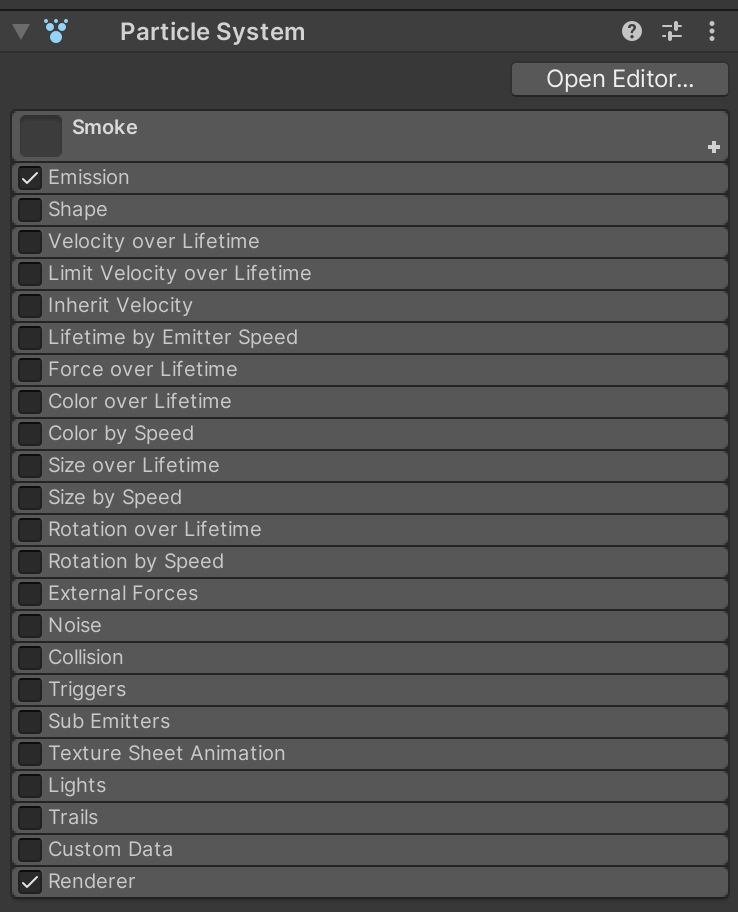Click the Particle System component icon
This screenshot has height=912, width=738.
tap(56, 31)
